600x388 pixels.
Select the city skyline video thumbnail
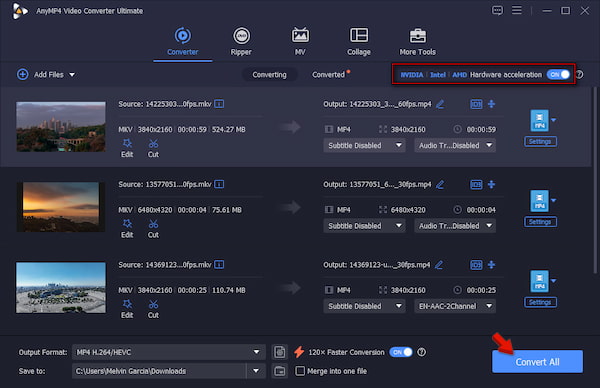click(x=61, y=127)
